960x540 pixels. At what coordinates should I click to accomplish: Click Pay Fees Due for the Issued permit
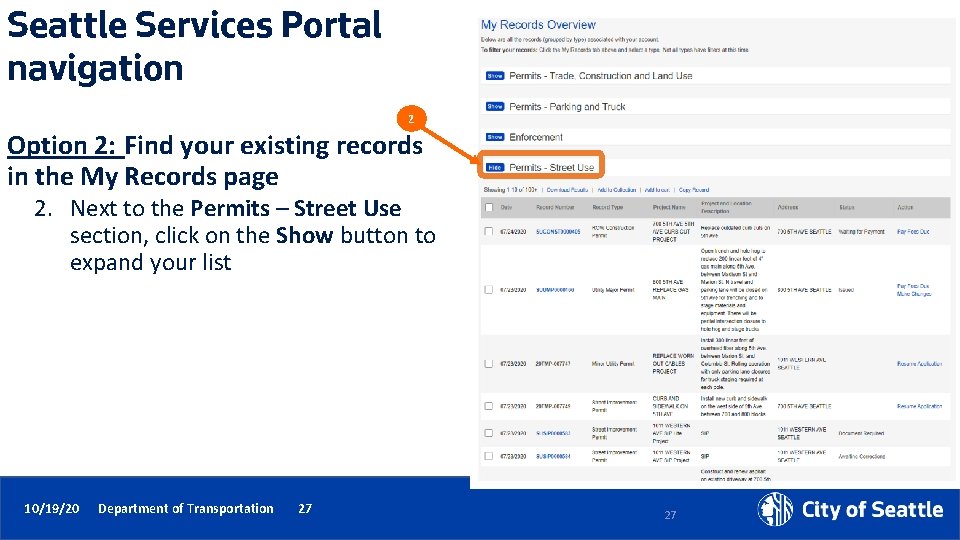(x=913, y=286)
